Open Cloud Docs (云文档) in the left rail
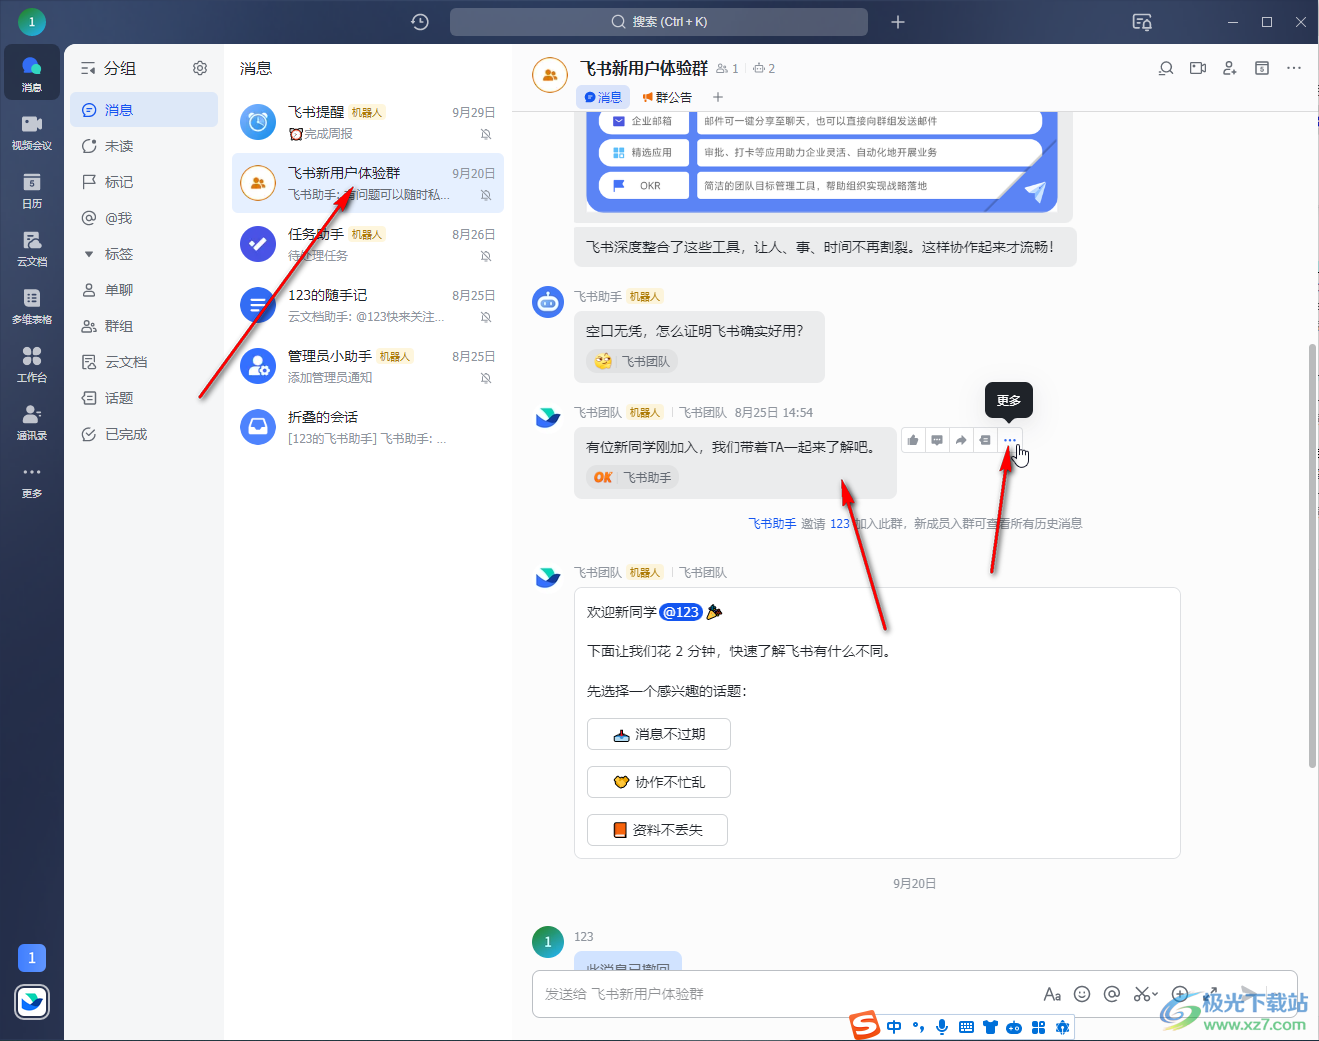This screenshot has height=1041, width=1319. coord(32,248)
